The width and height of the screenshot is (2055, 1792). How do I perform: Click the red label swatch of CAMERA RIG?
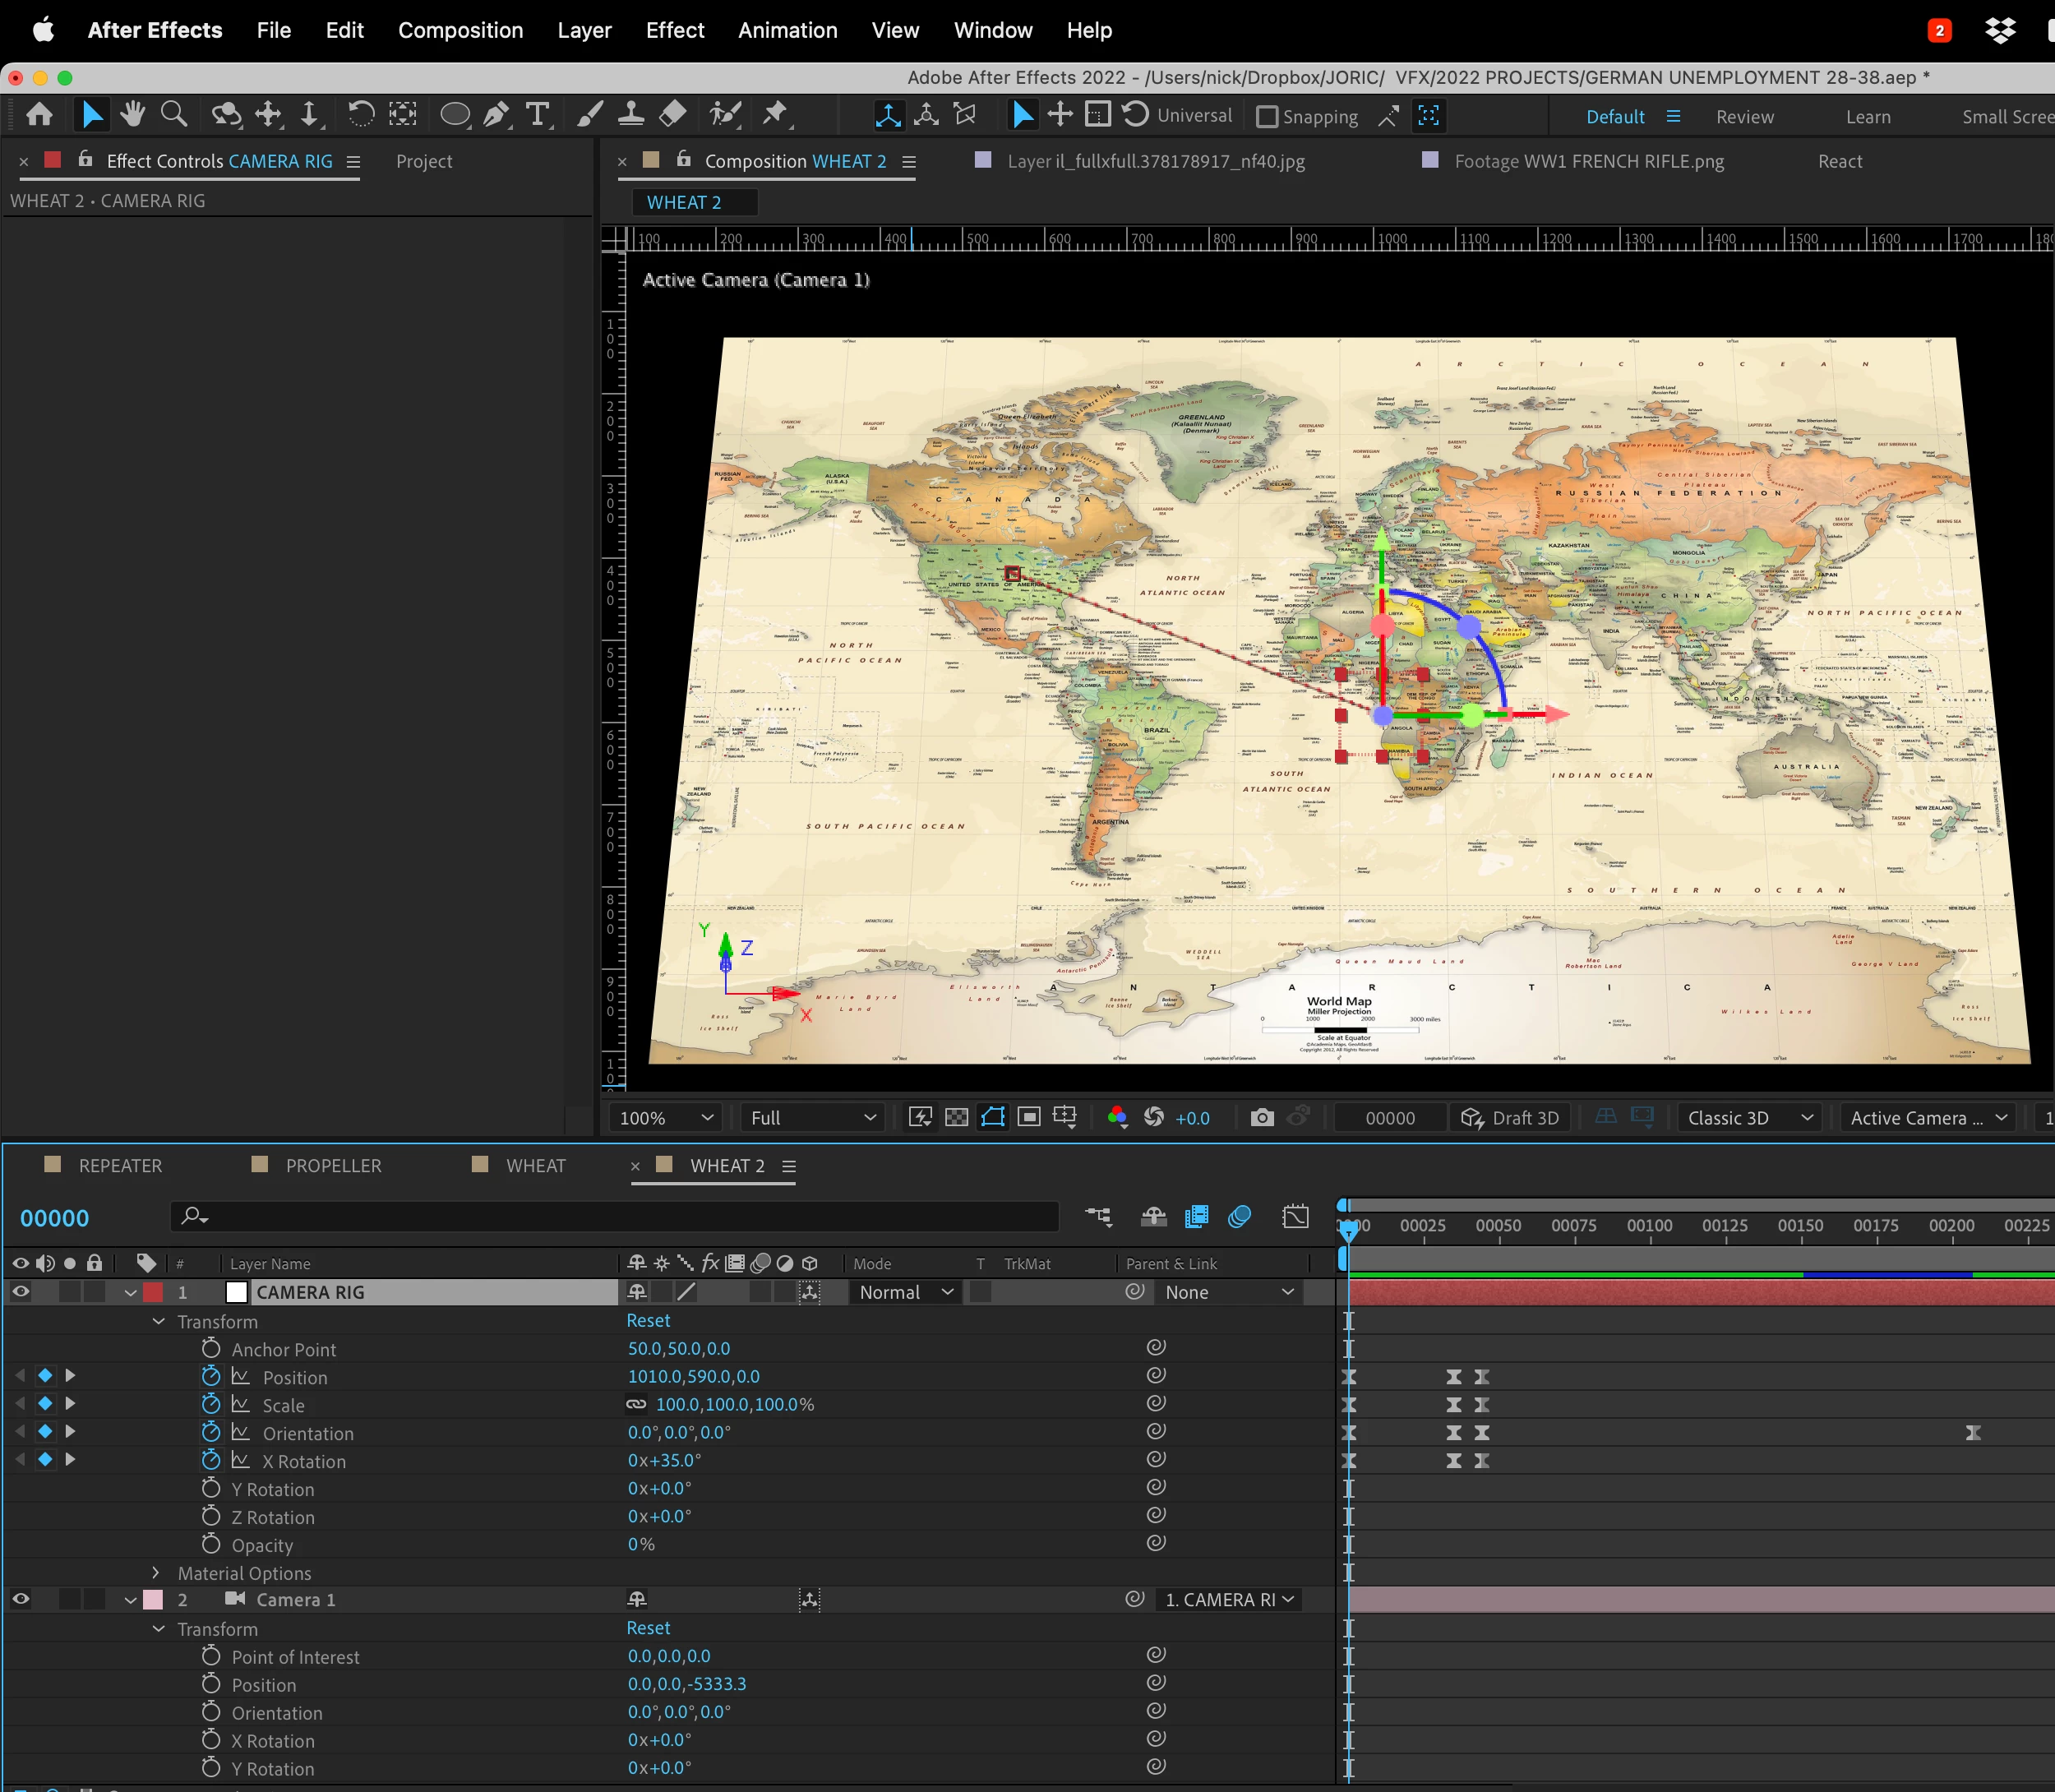[153, 1292]
